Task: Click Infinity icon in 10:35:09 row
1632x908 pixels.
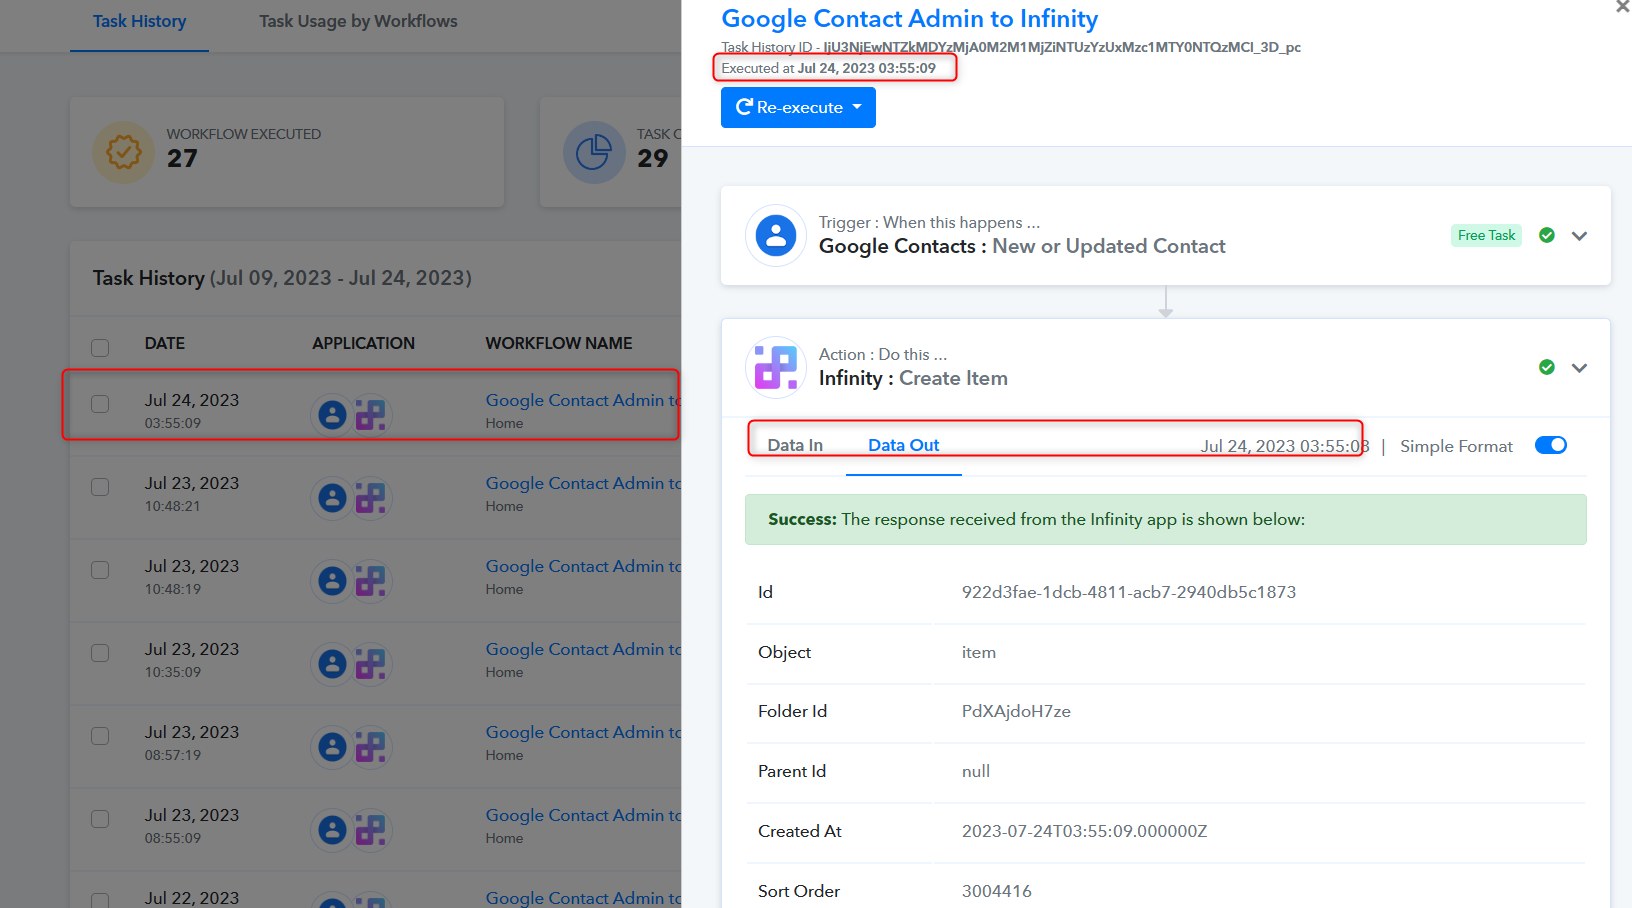Action: click(371, 663)
